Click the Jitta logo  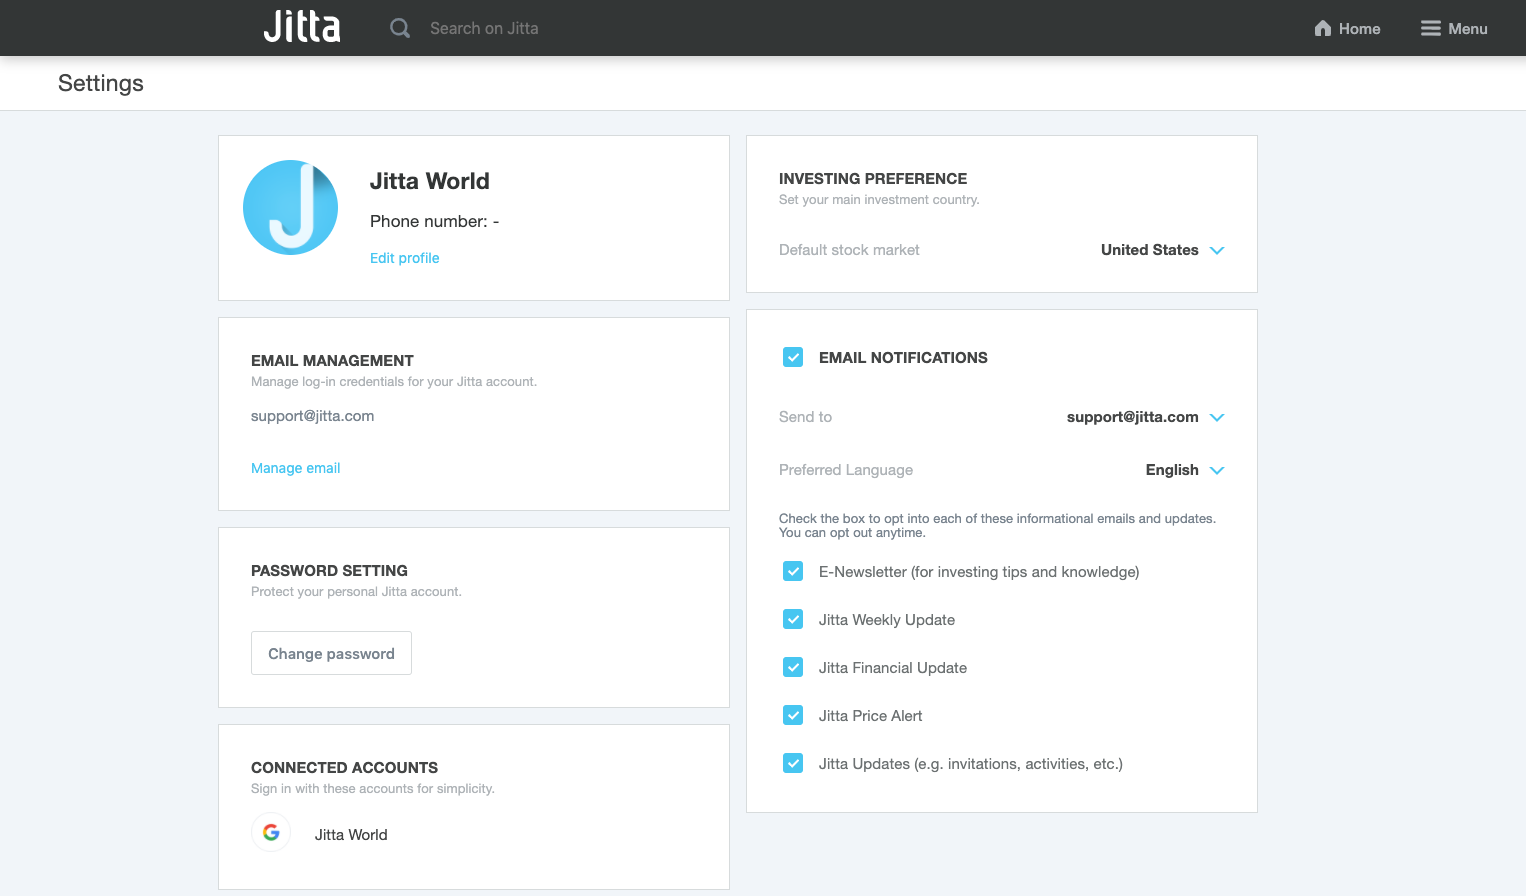pos(302,27)
